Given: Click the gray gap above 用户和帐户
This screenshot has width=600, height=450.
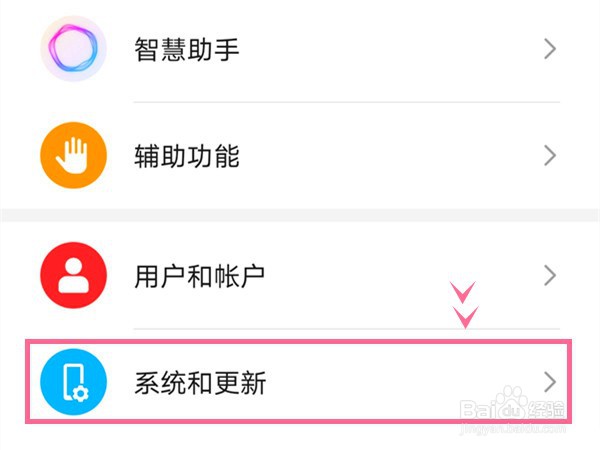Looking at the screenshot, I should pyautogui.click(x=300, y=215).
